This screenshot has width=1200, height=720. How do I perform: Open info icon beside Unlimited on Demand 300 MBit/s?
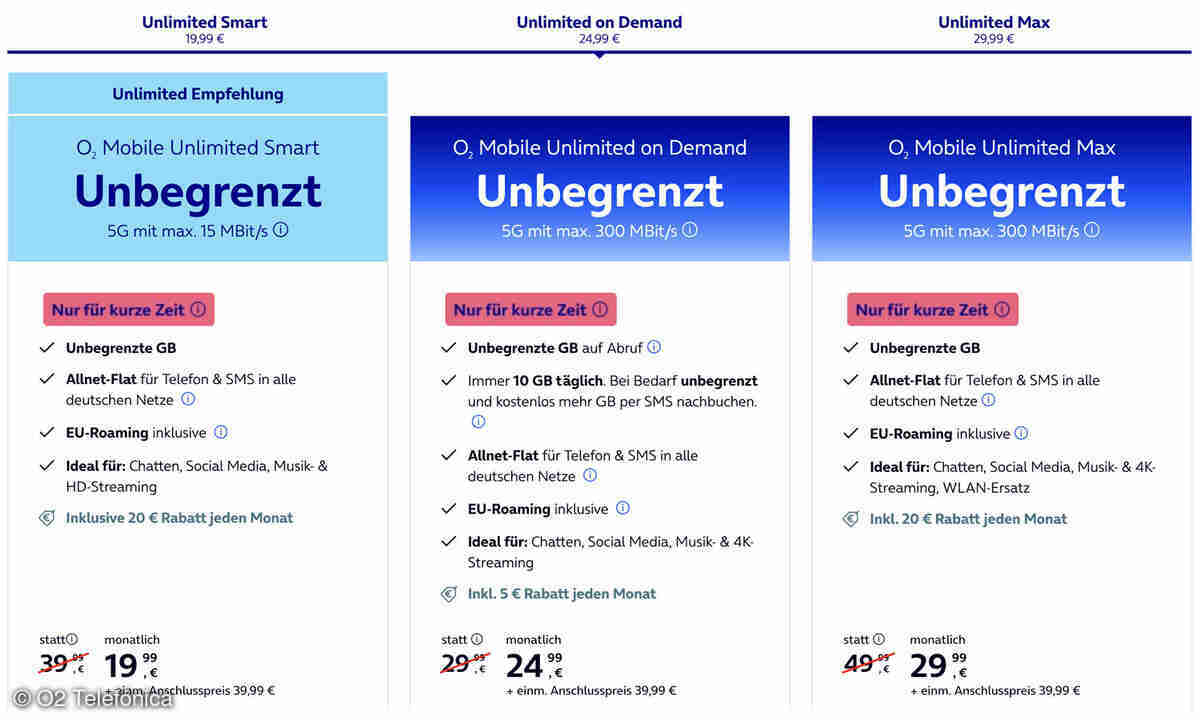tap(690, 230)
